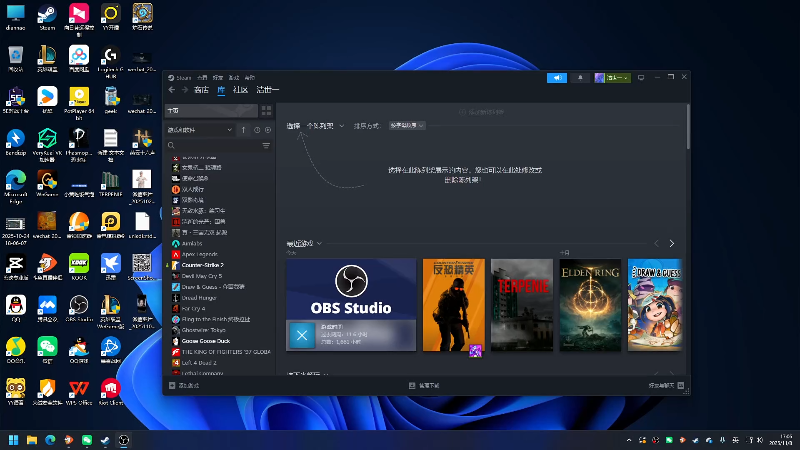
Task: Select Devil May Cry 5 in list
Action: pos(202,276)
